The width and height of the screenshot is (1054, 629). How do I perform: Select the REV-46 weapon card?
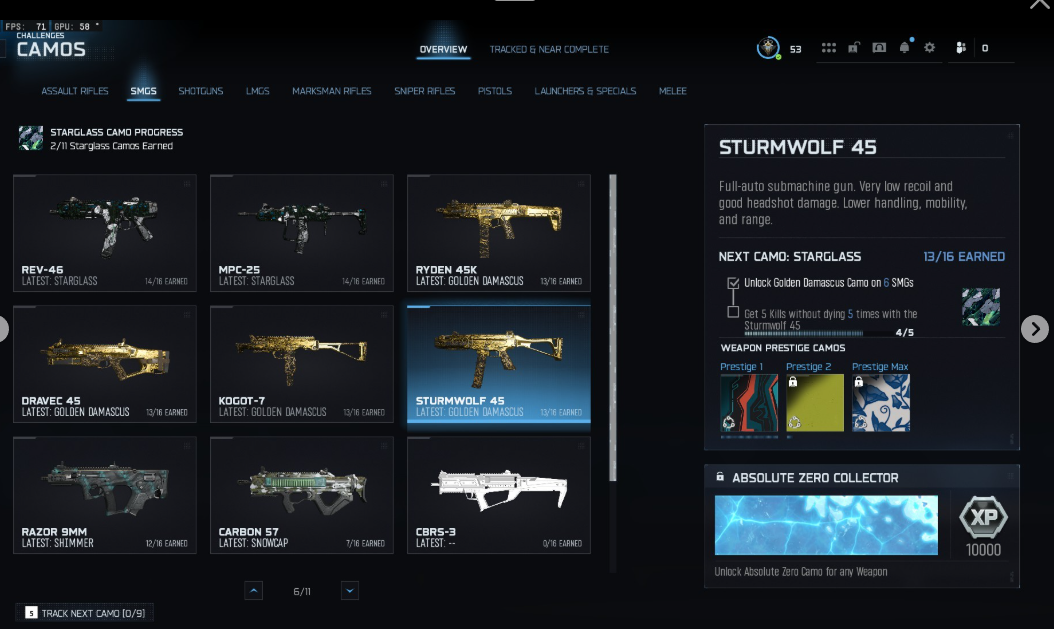105,233
